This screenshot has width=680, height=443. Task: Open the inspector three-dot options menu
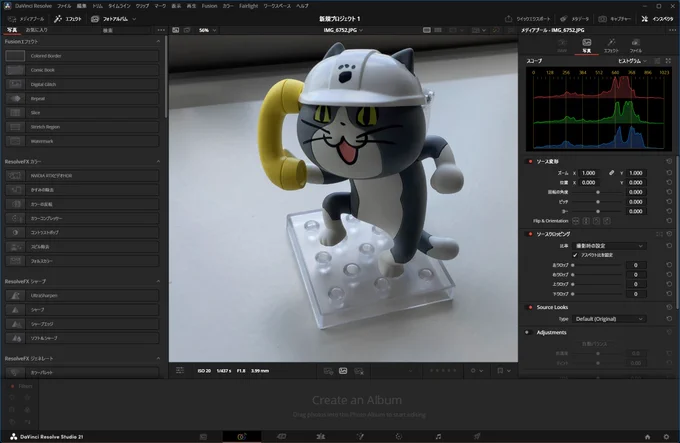(673, 30)
